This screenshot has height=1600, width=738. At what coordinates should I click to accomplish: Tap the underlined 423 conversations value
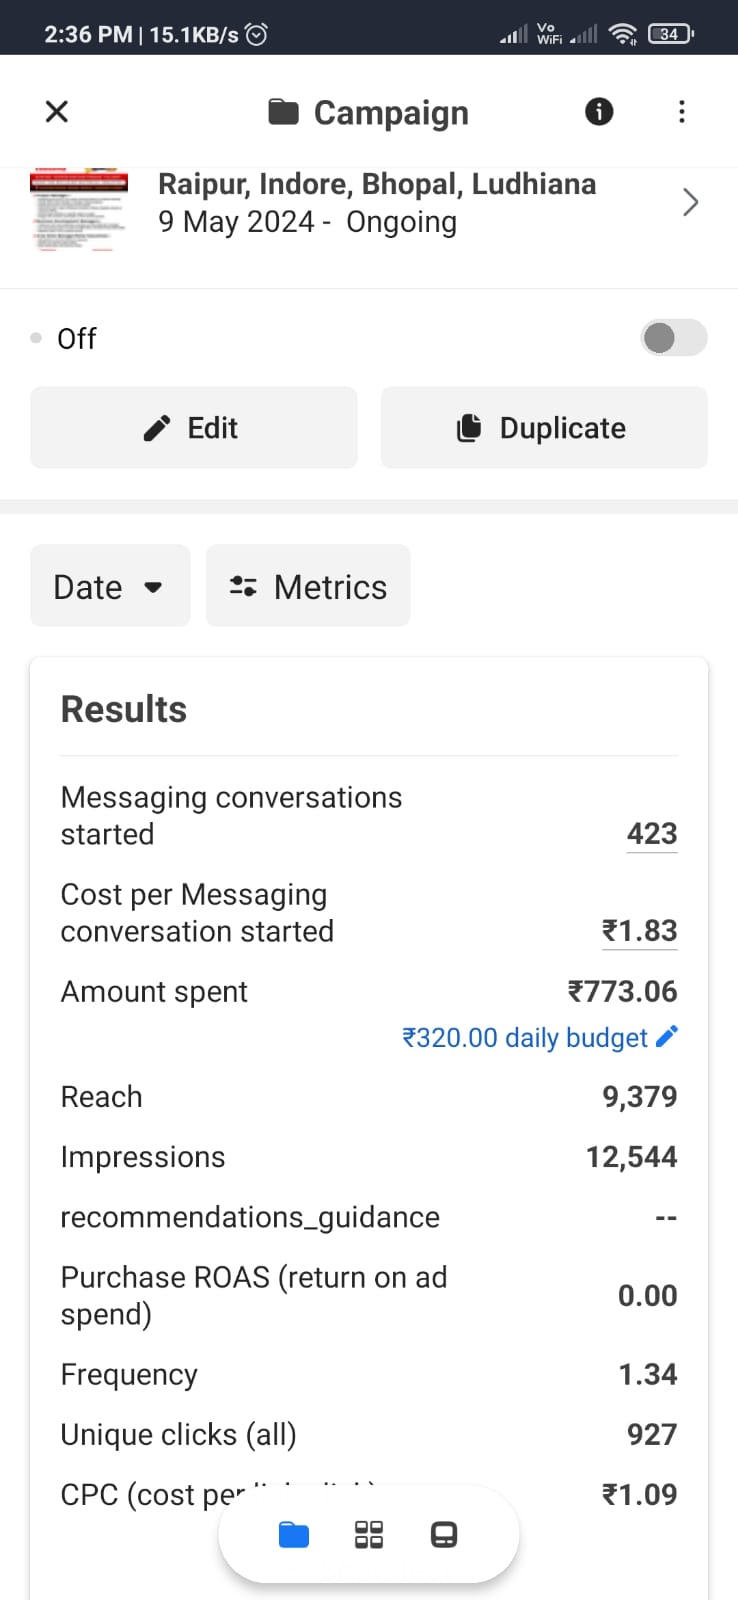[x=652, y=834]
